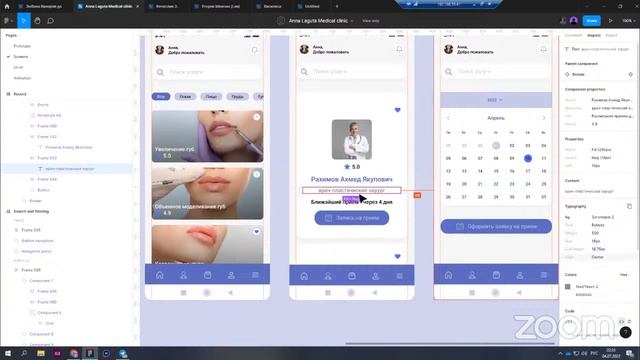Go to next month in calendar

tap(544, 118)
